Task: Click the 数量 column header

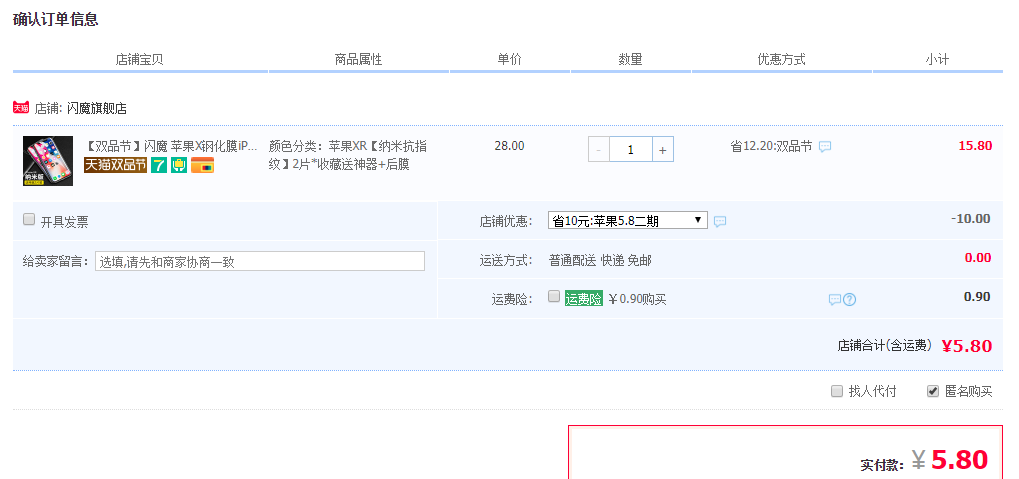Action: click(x=630, y=60)
